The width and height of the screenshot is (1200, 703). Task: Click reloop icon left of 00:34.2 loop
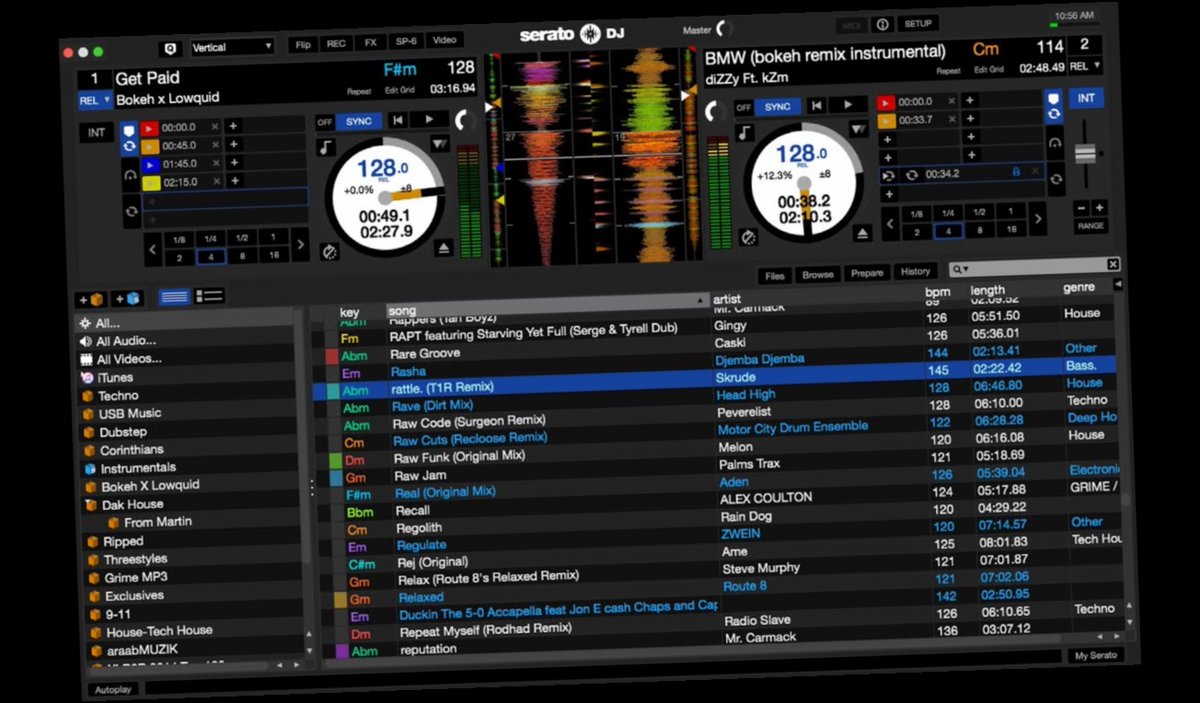[x=889, y=176]
